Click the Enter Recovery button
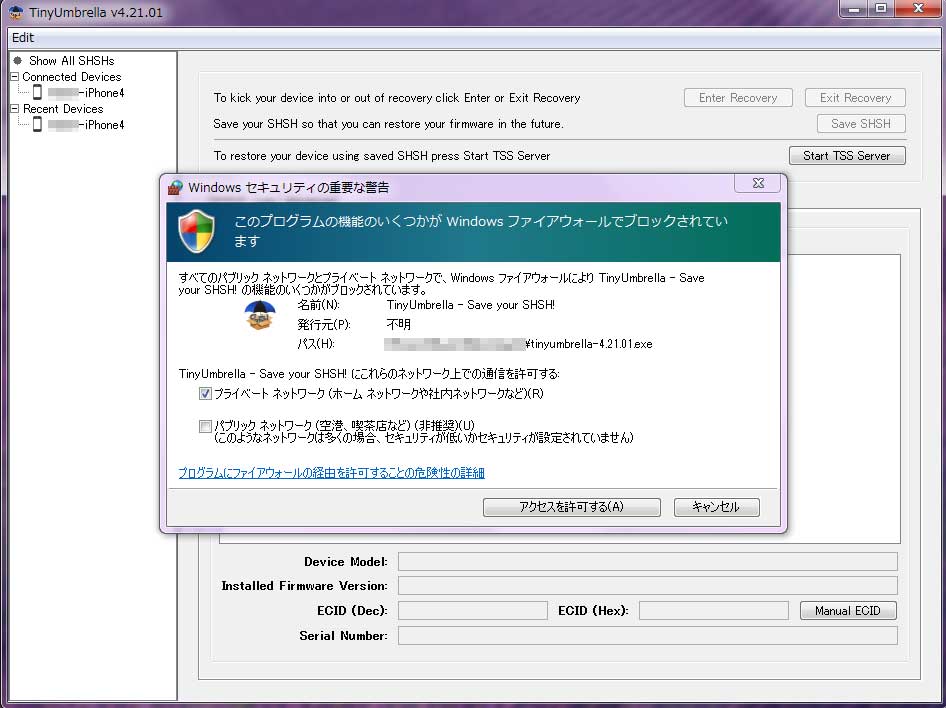The height and width of the screenshot is (708, 946). pyautogui.click(x=738, y=98)
